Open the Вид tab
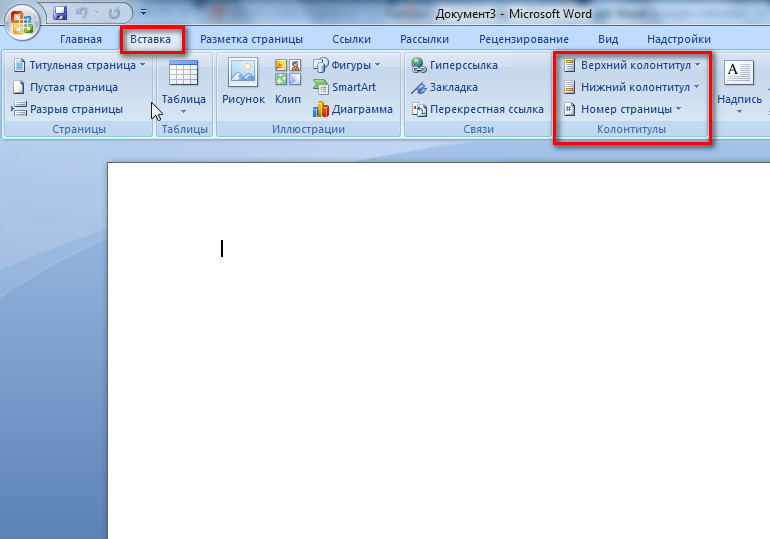 pyautogui.click(x=608, y=39)
